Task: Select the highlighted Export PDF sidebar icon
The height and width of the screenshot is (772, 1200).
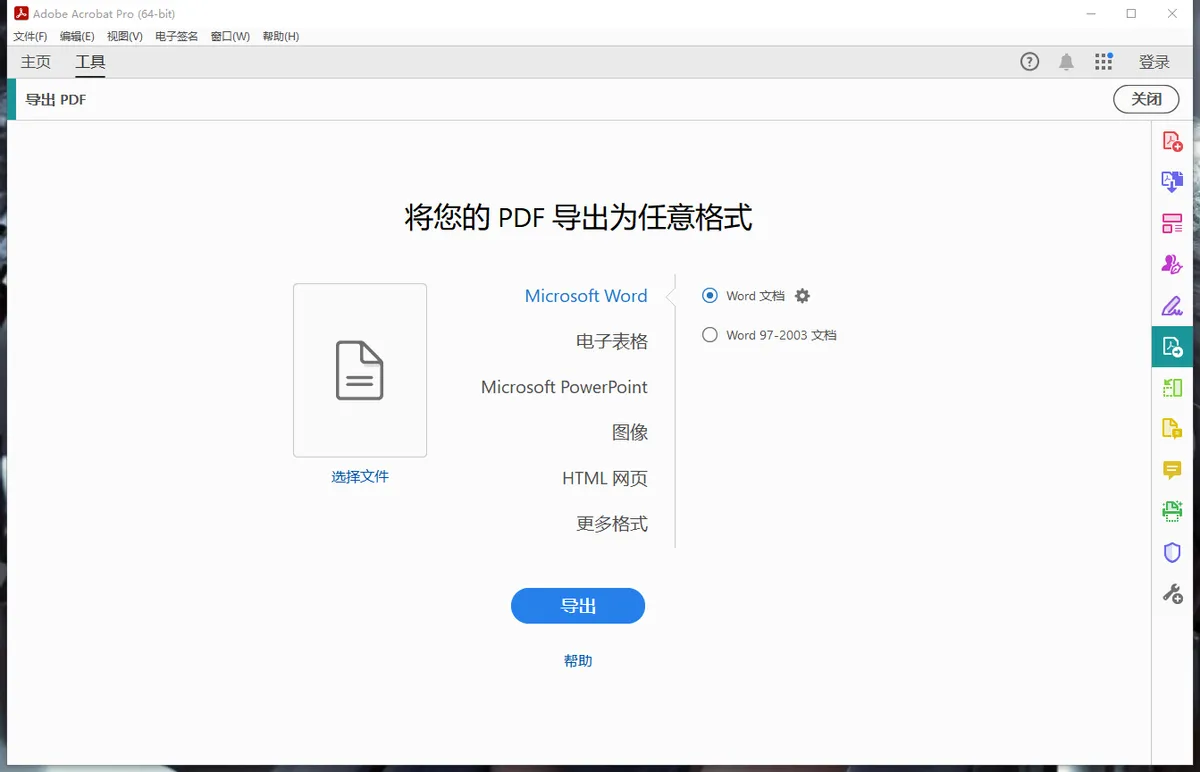Action: (1172, 347)
